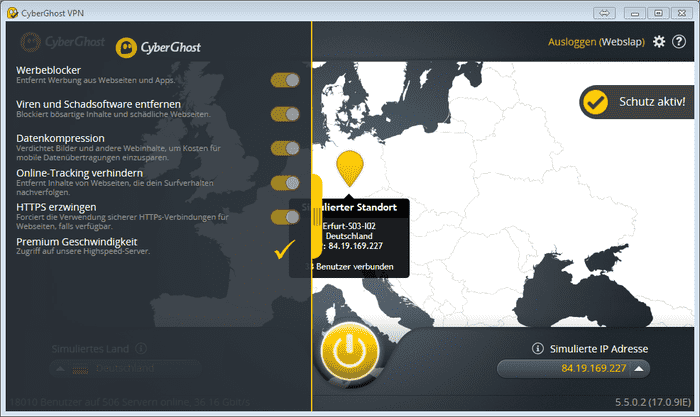Click the CyberGhost VPN title bar app icon
The height and width of the screenshot is (417, 700).
(12, 13)
